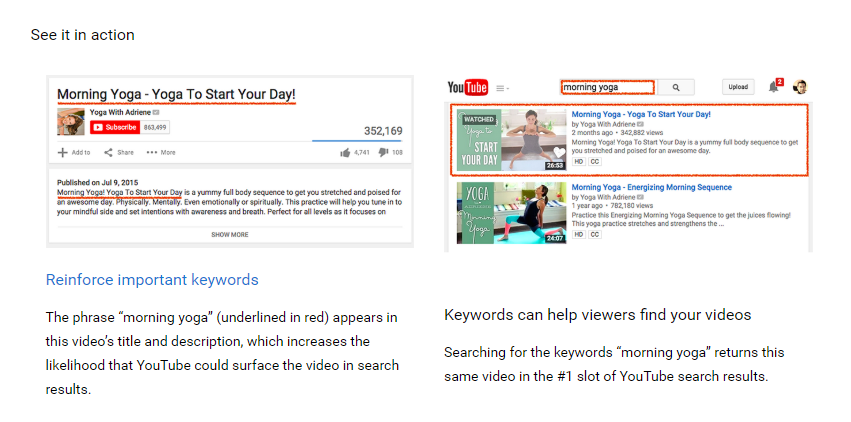This screenshot has height=422, width=851.
Task: Click the CC badge on Energizing Morning Sequence result
Action: coord(595,234)
